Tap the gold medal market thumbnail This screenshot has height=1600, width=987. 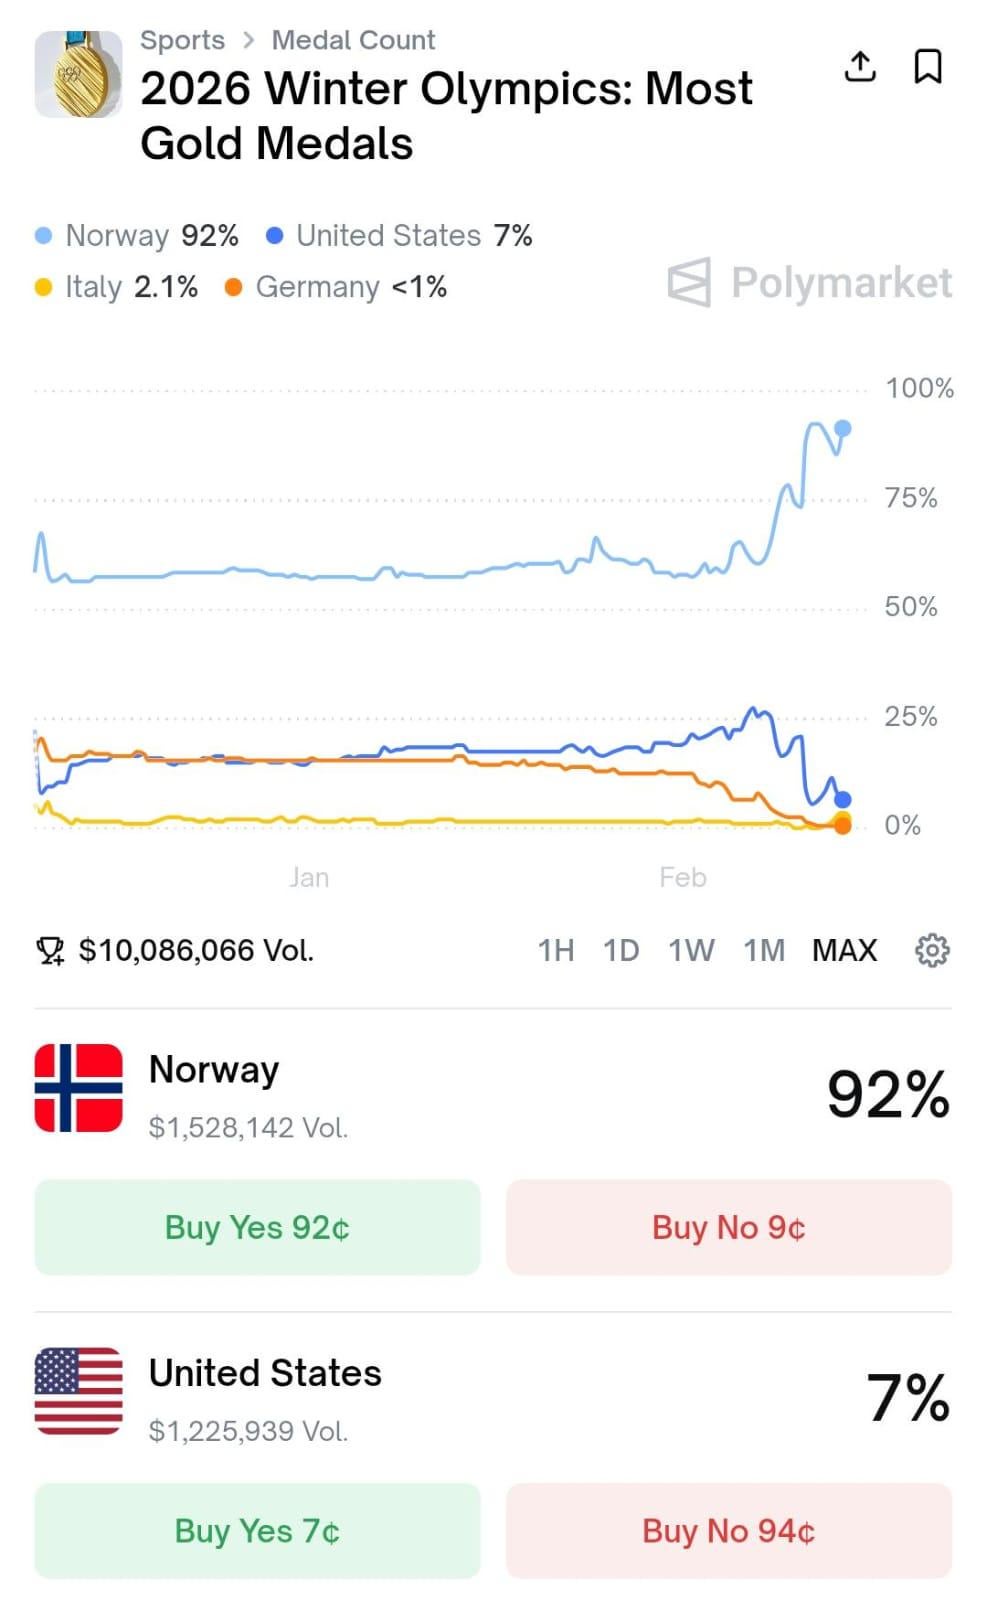78,74
